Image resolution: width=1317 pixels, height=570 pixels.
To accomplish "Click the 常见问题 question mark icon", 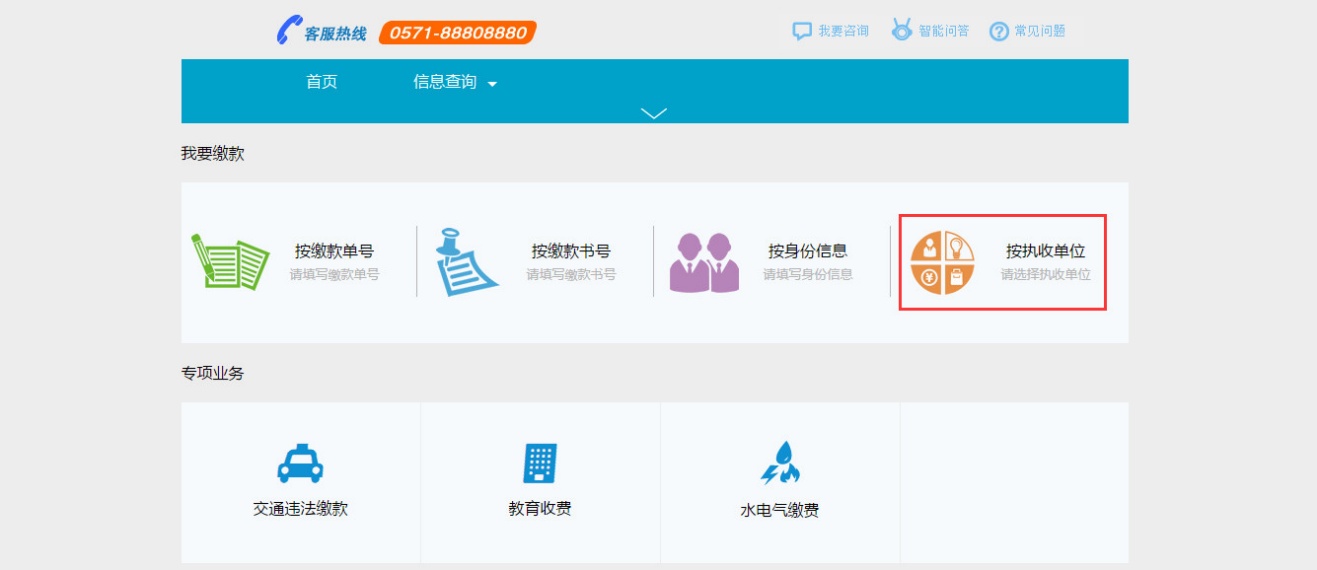I will [x=999, y=32].
